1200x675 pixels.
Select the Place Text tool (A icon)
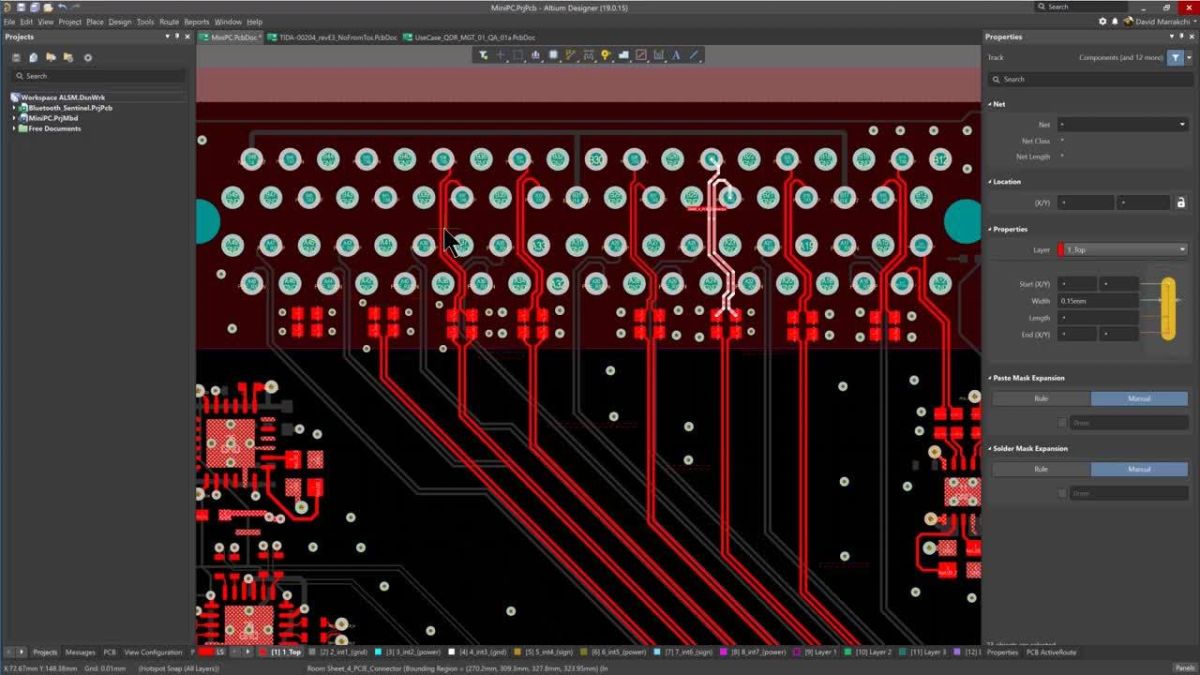coord(674,55)
